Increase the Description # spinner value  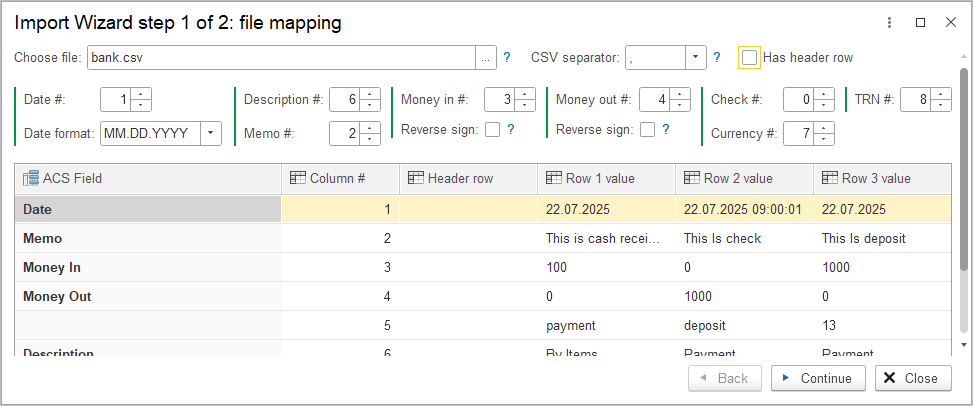371,95
